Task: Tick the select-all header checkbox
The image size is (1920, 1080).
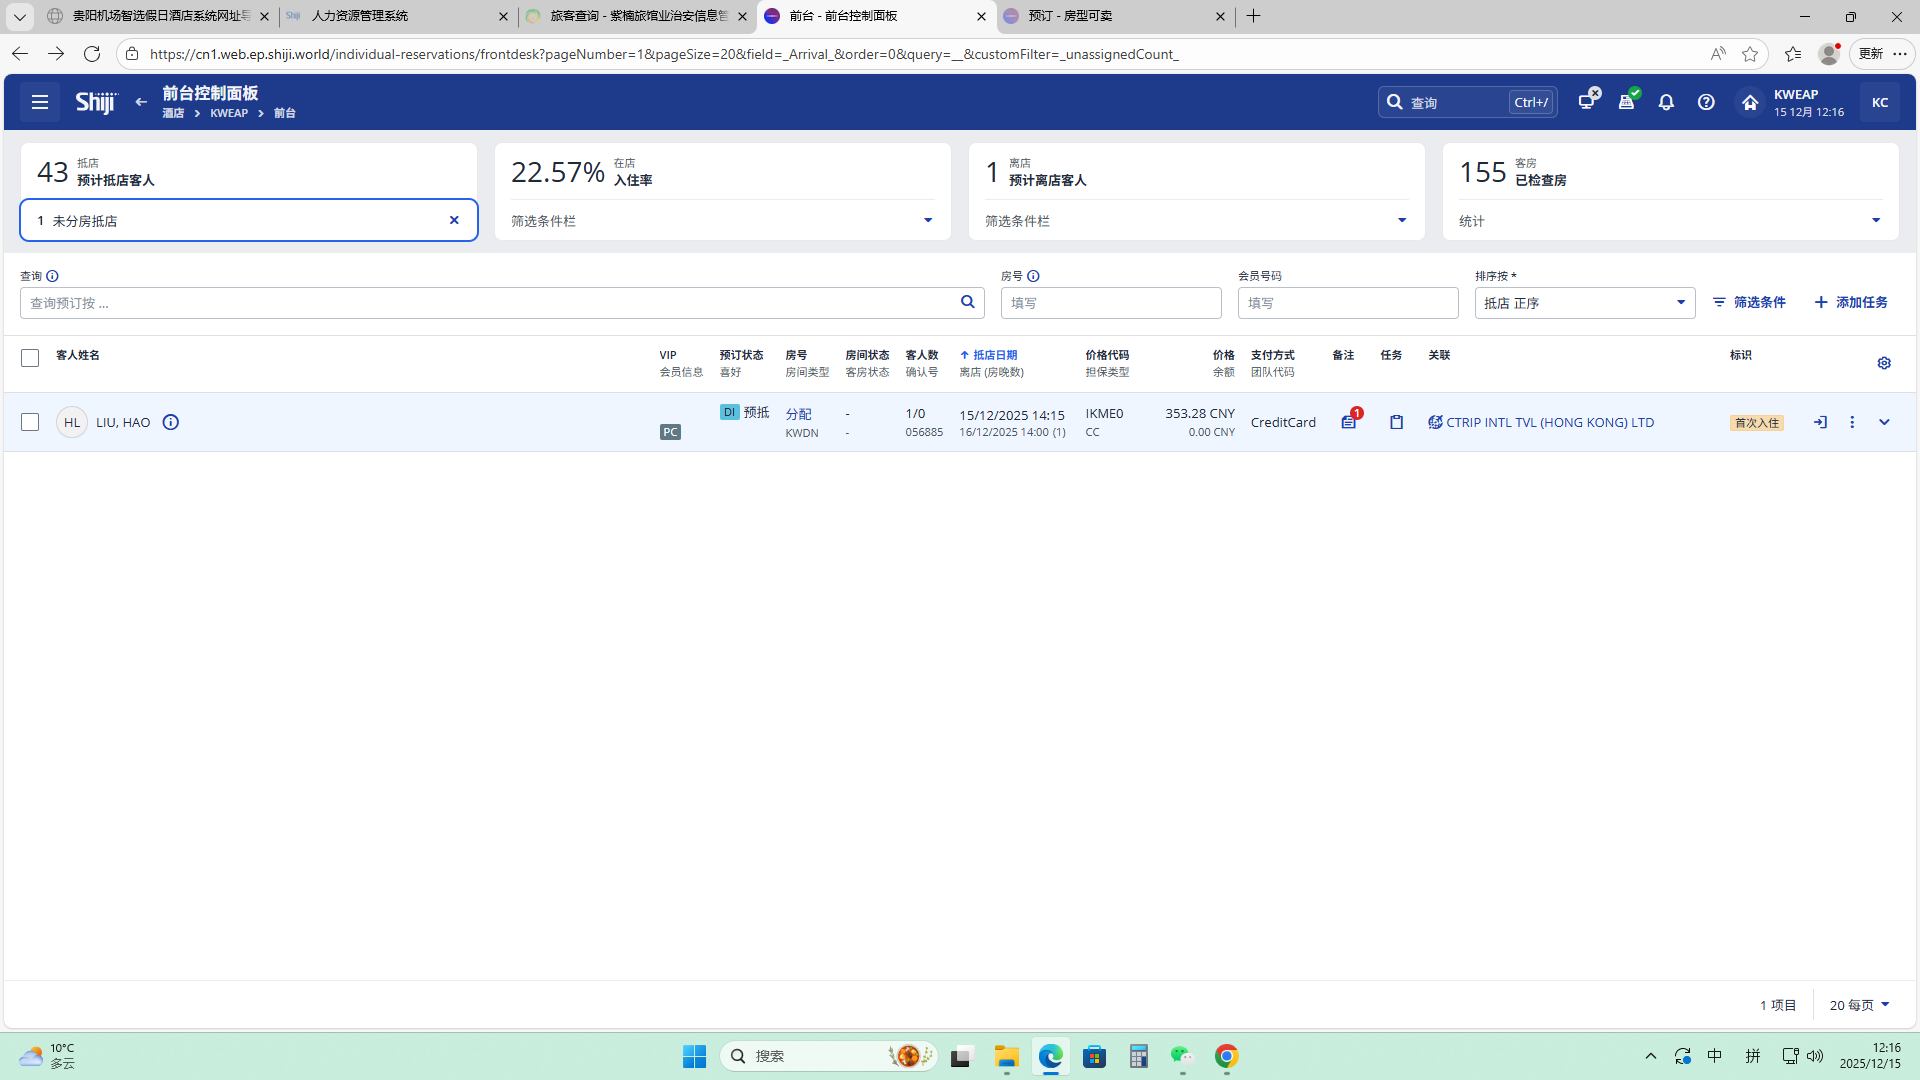Action: [30, 358]
